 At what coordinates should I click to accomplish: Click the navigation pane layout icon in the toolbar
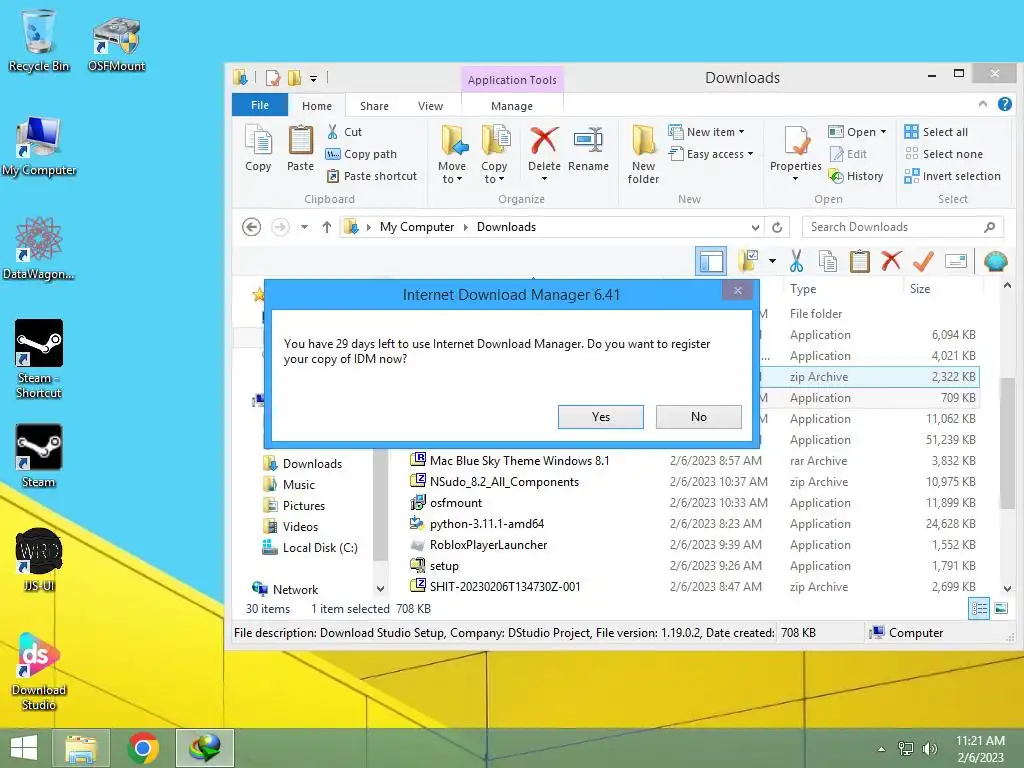pyautogui.click(x=711, y=261)
